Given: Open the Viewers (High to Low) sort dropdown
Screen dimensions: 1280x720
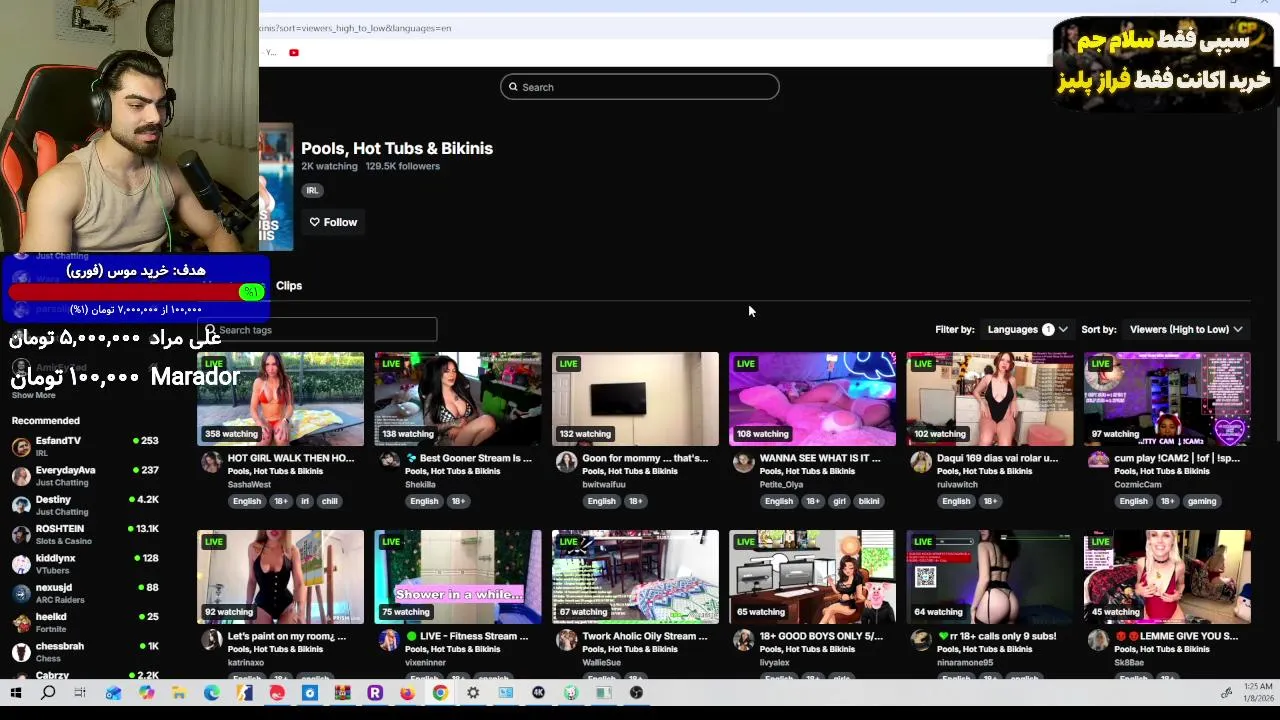Looking at the screenshot, I should click(x=1186, y=329).
